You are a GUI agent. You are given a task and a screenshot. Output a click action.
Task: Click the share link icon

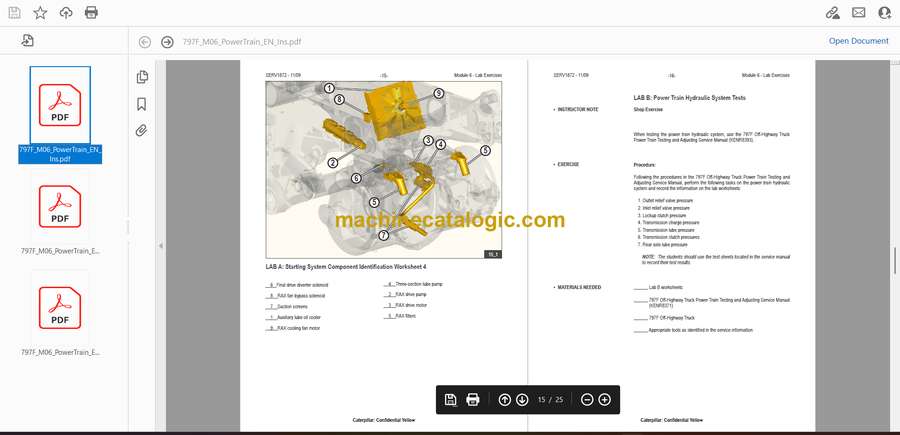(832, 13)
